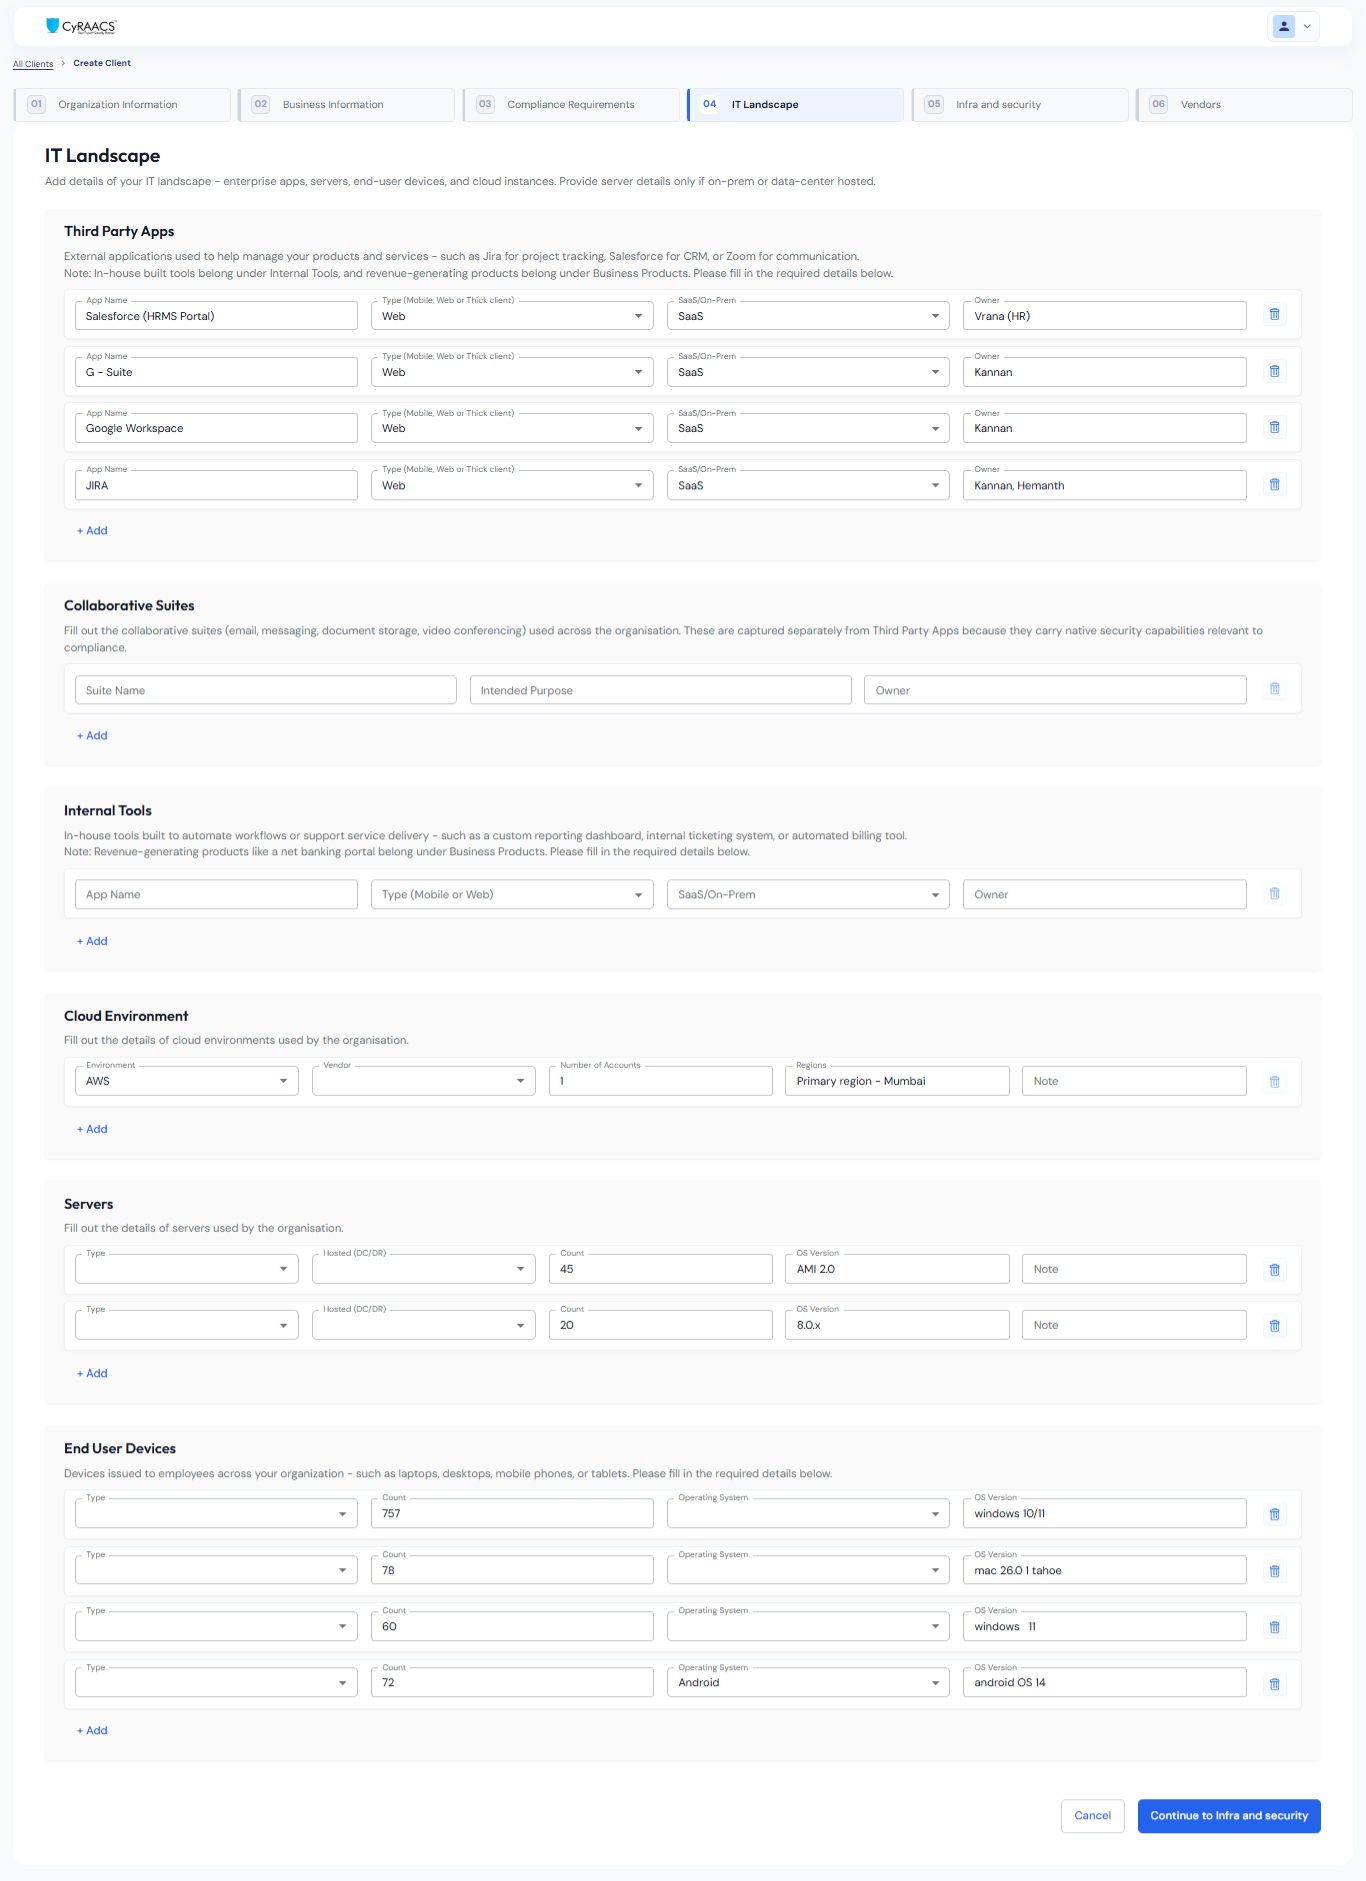This screenshot has width=1366, height=1881.
Task: Add another Servers row
Action: coord(92,1374)
